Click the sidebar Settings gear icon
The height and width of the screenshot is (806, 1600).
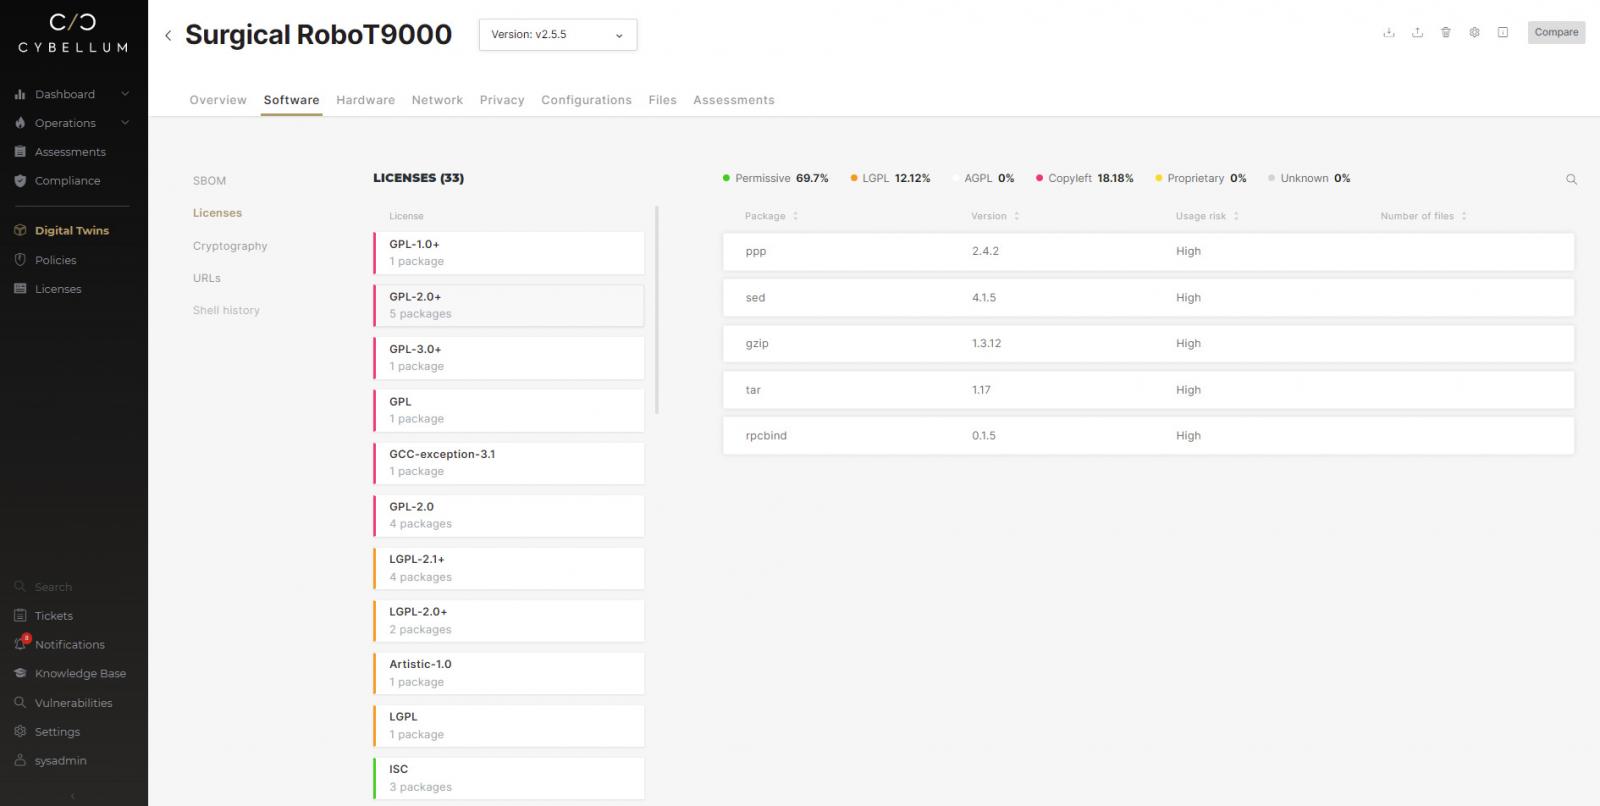point(20,731)
